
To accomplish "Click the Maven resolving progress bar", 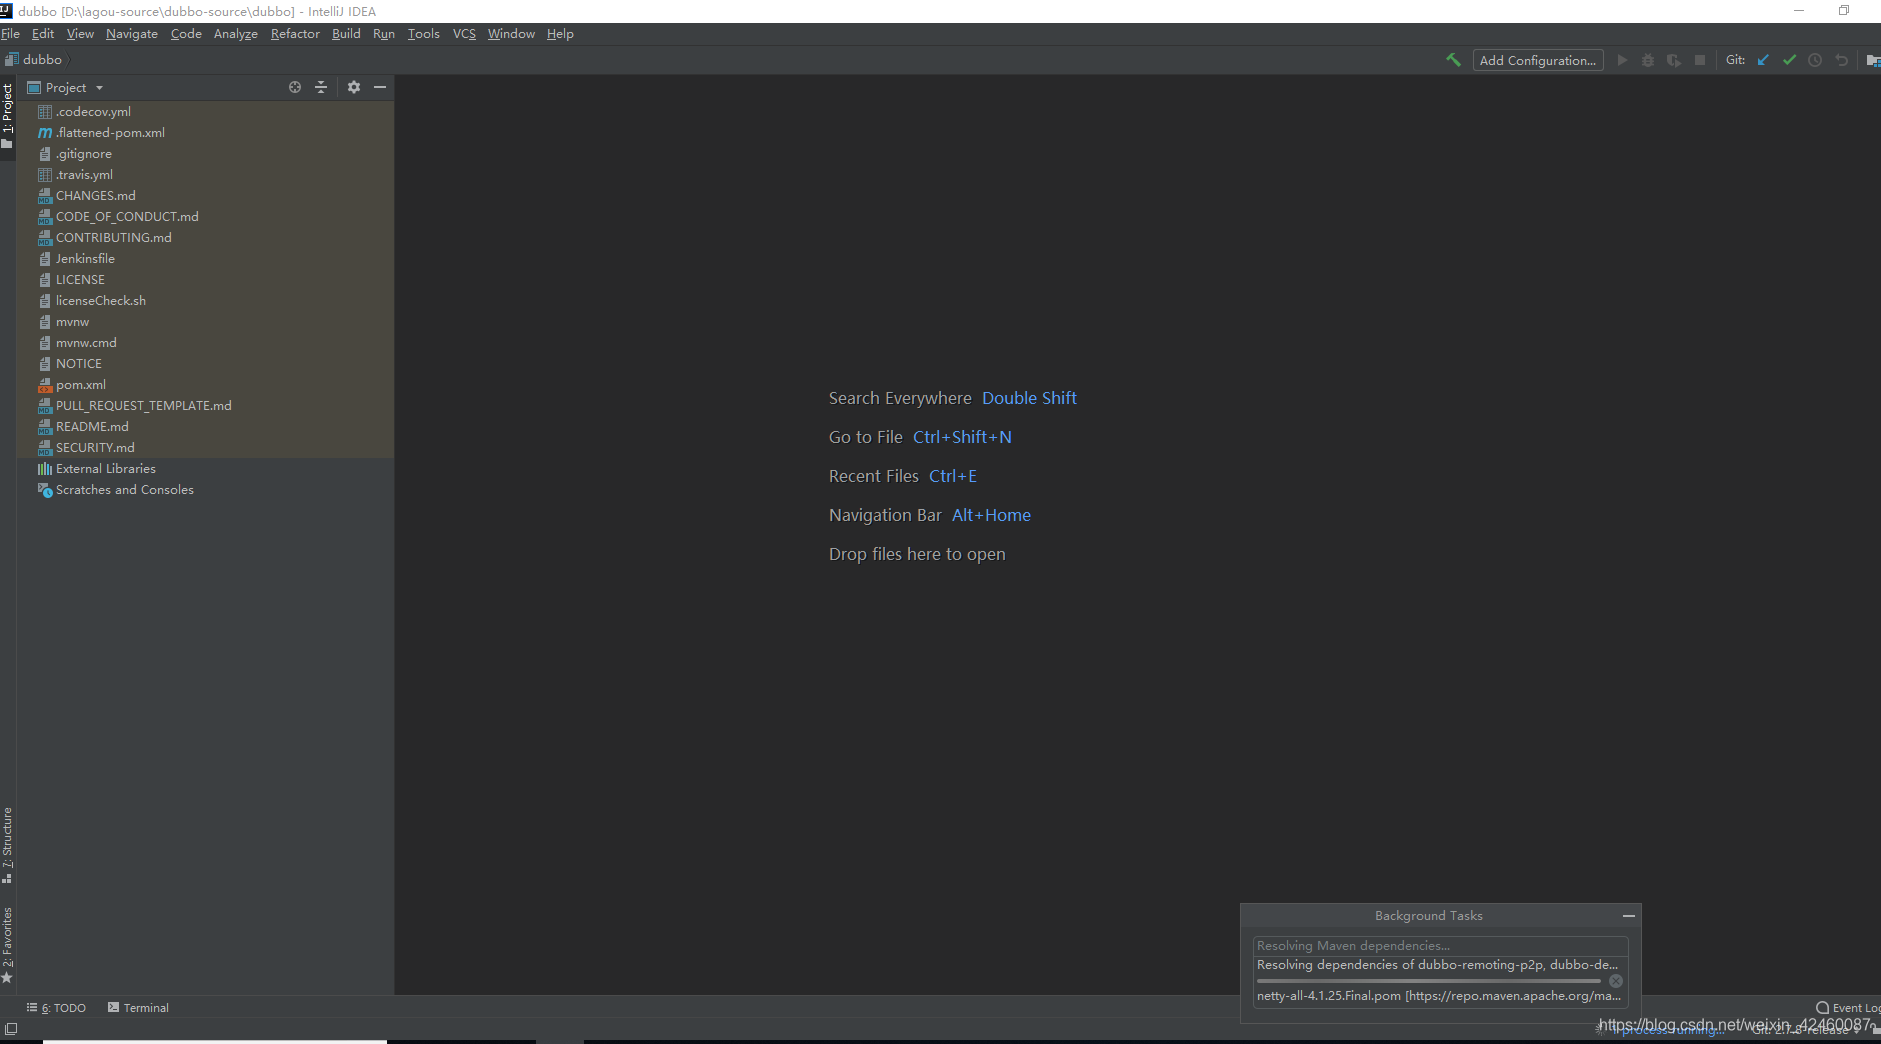I will tap(1429, 981).
